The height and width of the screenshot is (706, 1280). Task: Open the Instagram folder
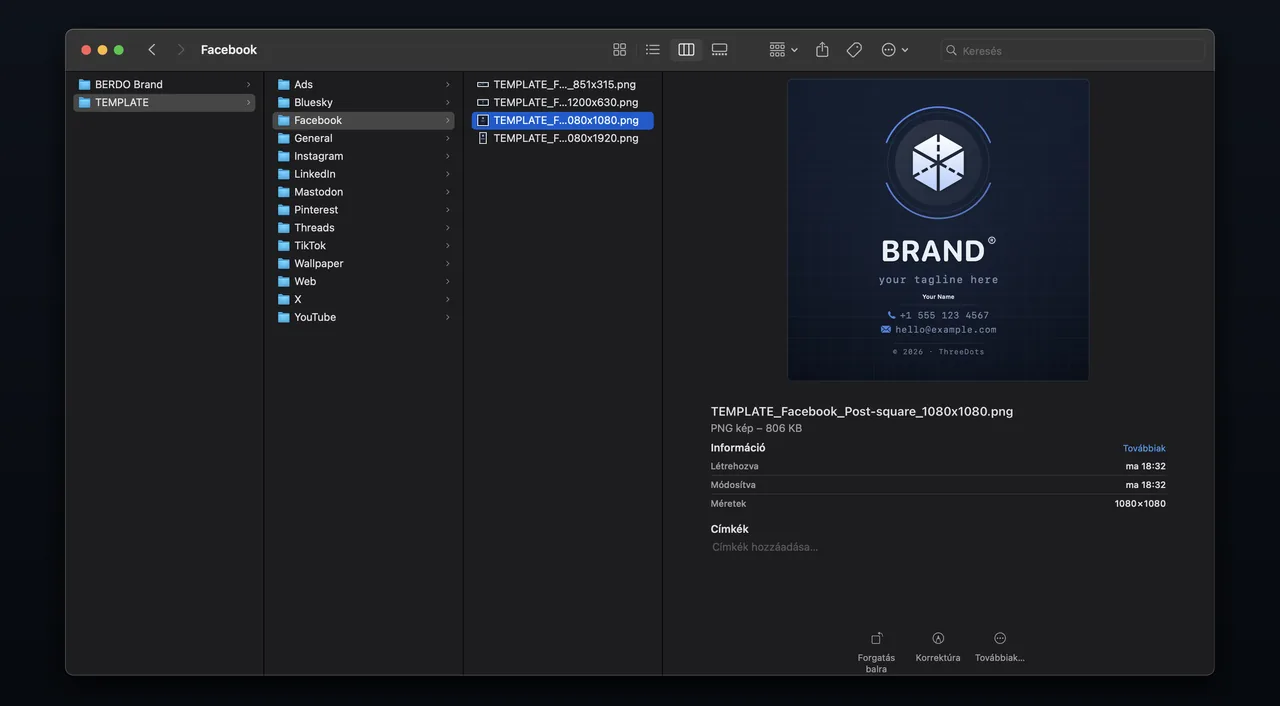[x=364, y=157]
